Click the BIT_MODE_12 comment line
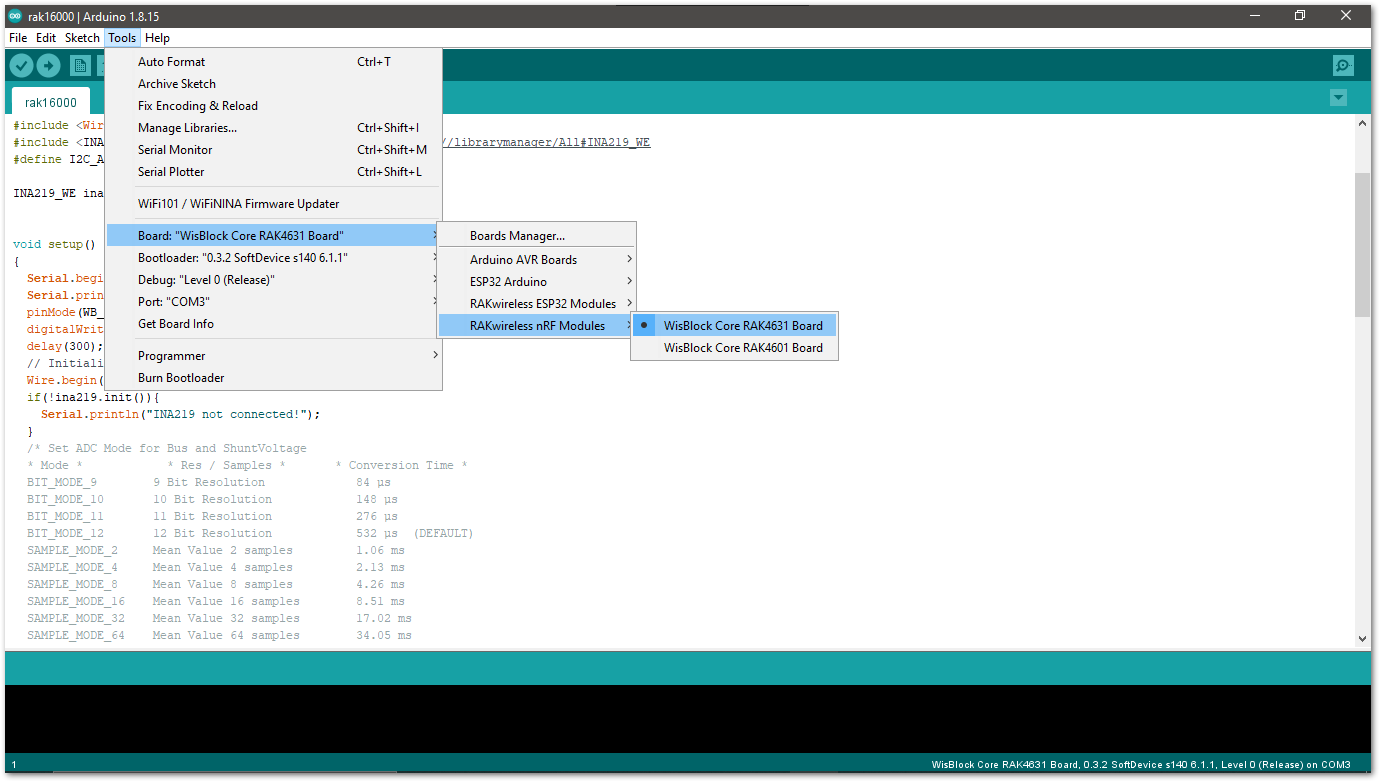The image size is (1380, 782). pos(250,533)
